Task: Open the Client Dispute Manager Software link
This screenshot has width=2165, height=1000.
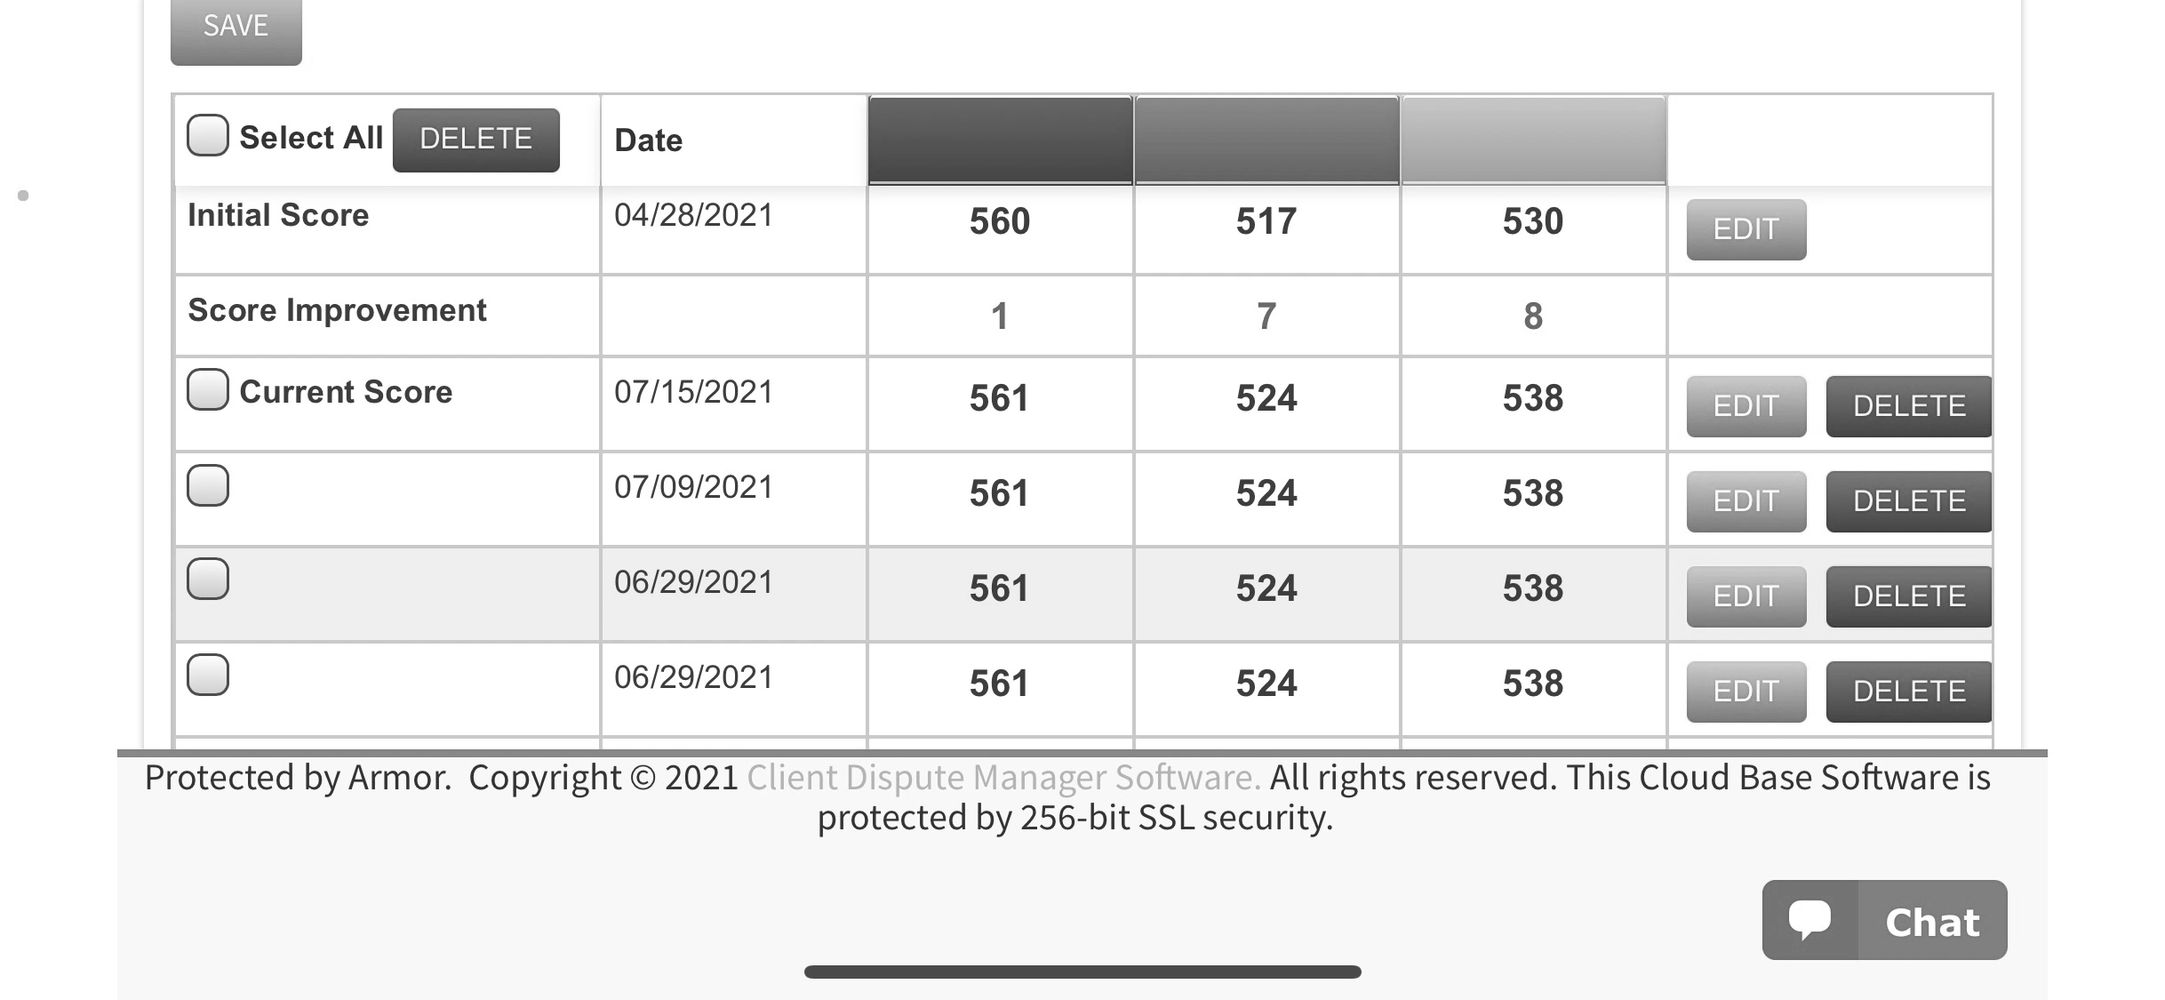Action: click(x=1003, y=777)
